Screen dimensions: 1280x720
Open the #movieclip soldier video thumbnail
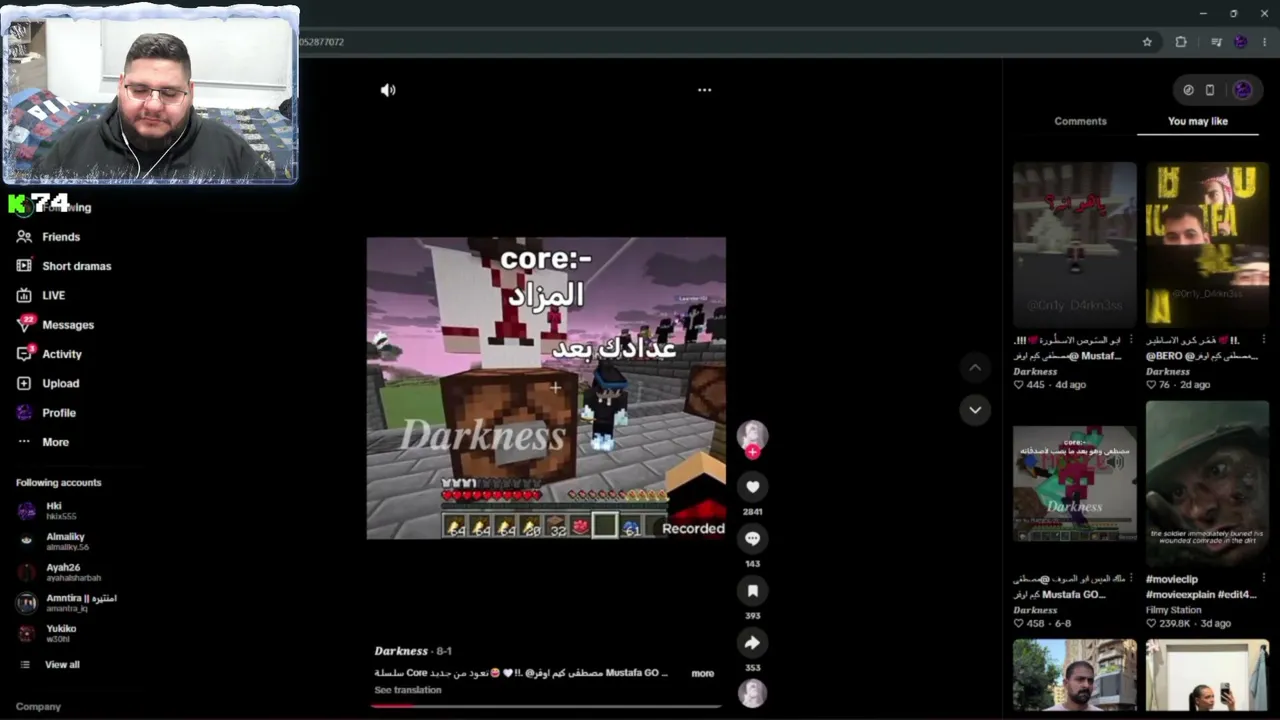[1207, 484]
